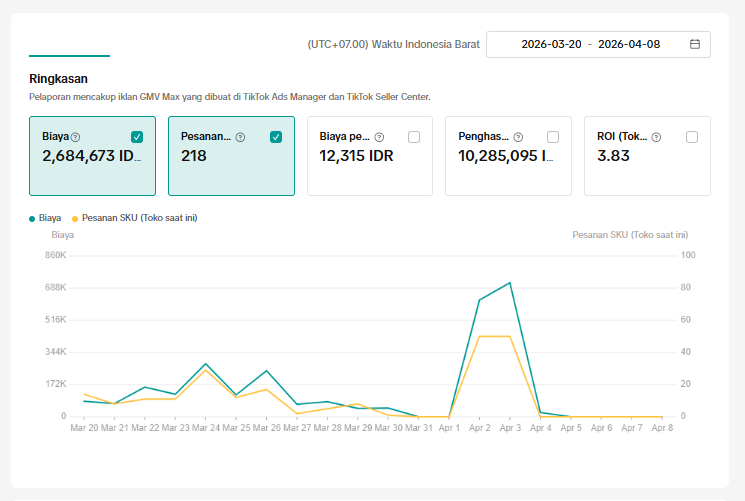Click the help icon on Pesanan card
Viewport: 745px width, 501px height.
(x=240, y=137)
